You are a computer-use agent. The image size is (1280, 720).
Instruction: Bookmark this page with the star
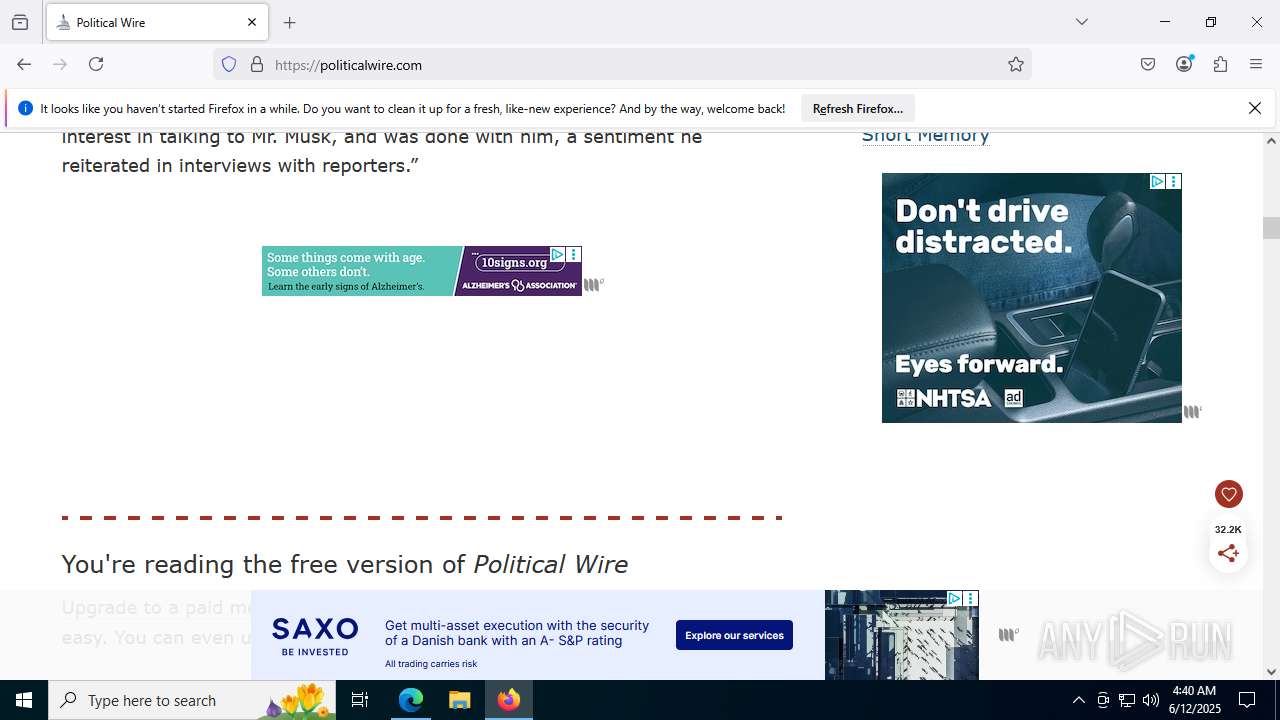1016,64
